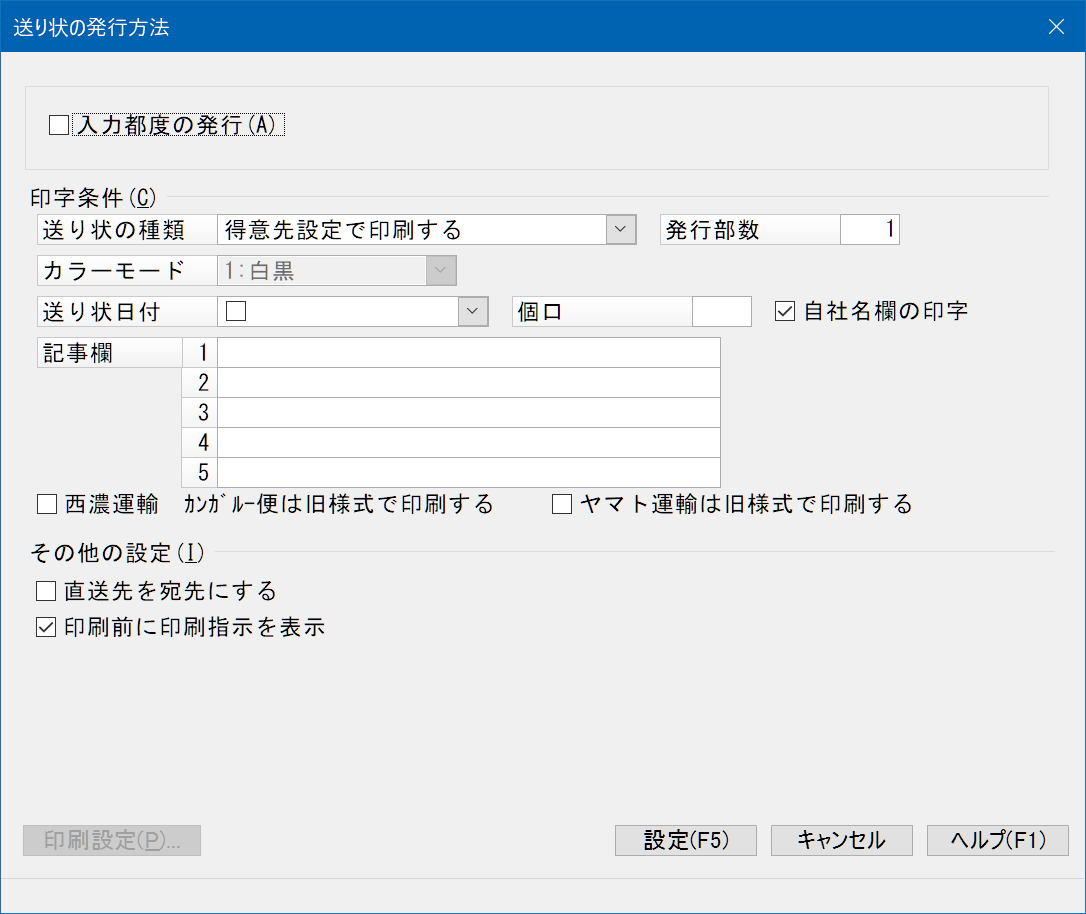Click 記事欄 line 2 text field
The width and height of the screenshot is (1086, 914).
point(468,383)
